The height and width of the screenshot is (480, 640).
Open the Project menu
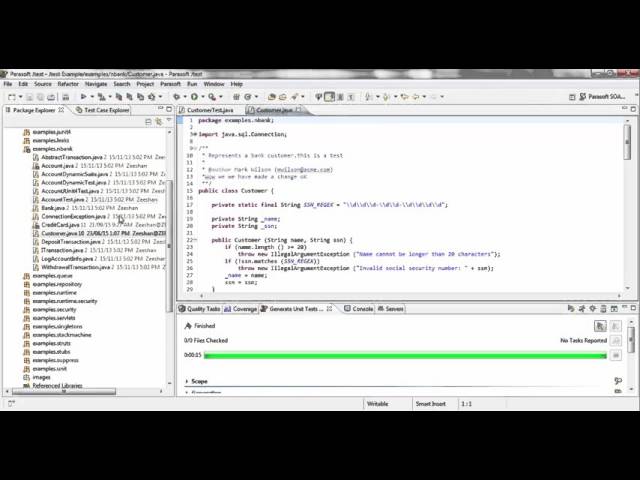145,84
